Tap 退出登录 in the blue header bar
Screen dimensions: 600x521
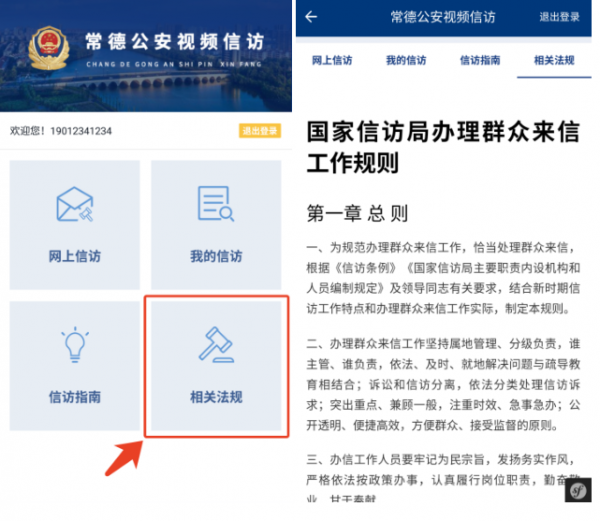tap(559, 17)
